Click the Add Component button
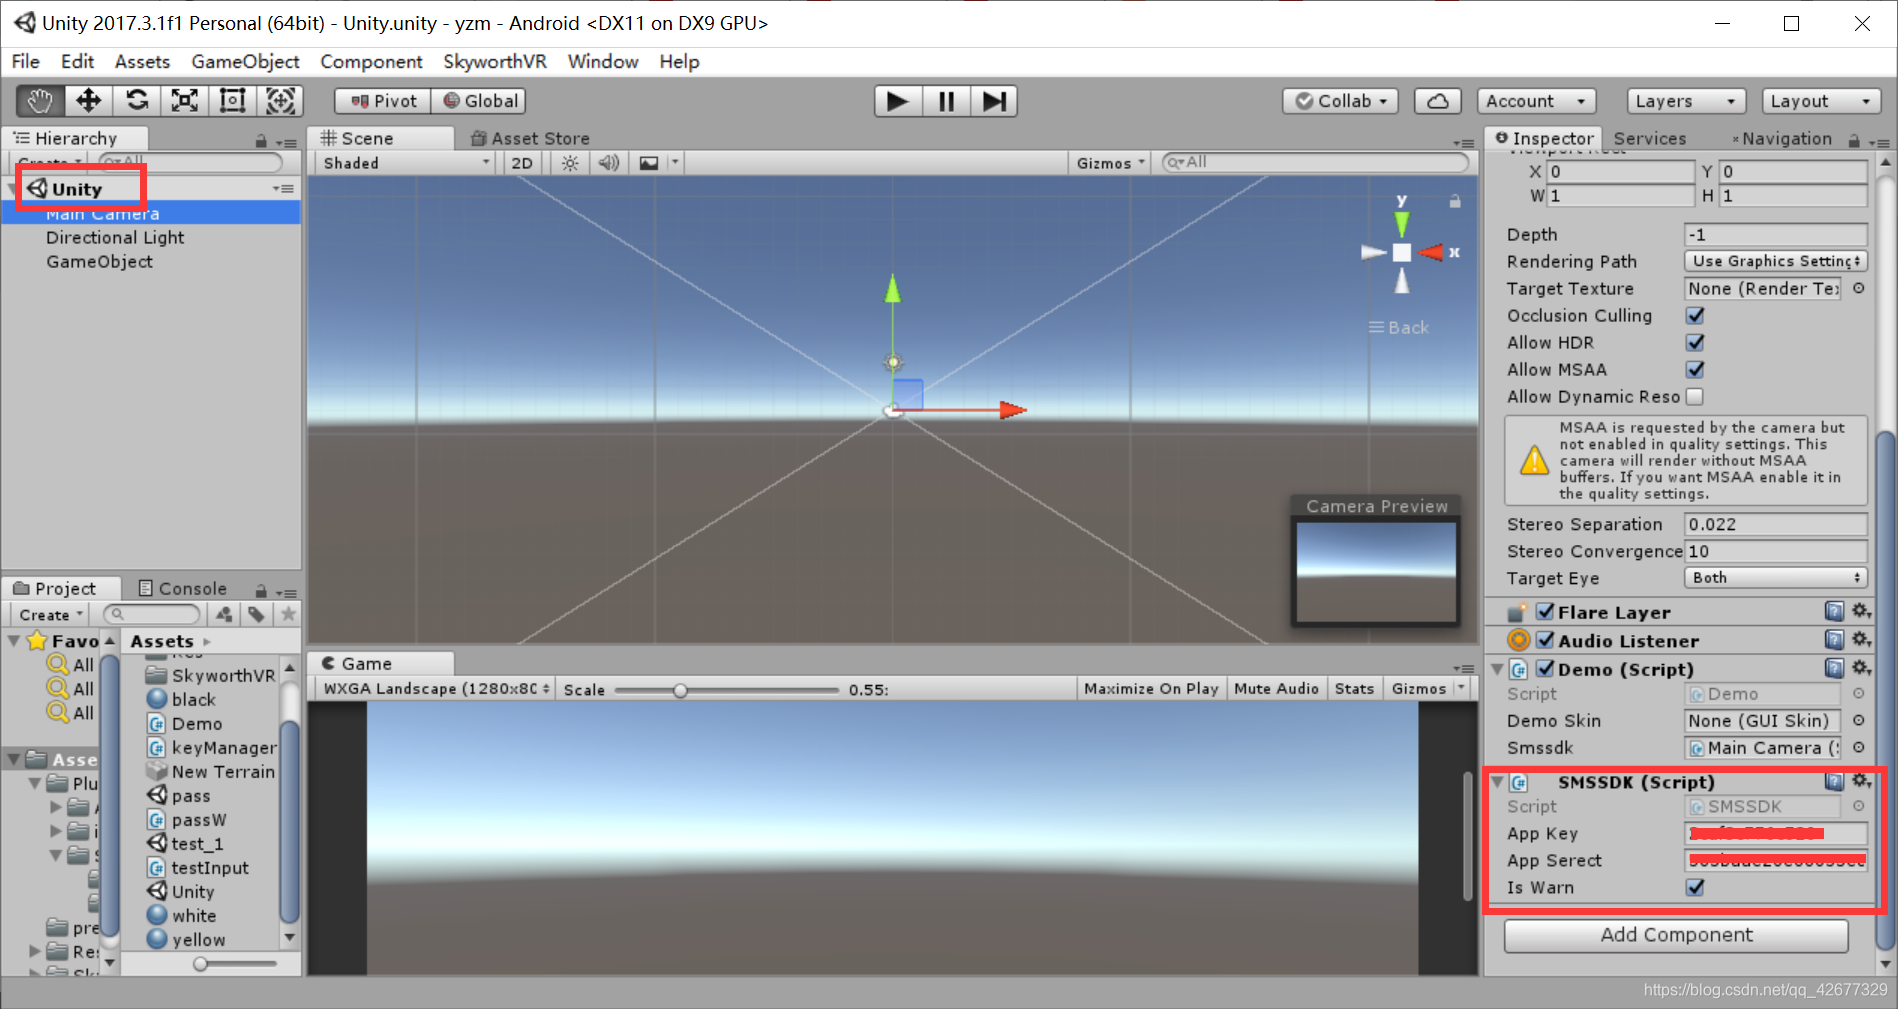The width and height of the screenshot is (1898, 1009). coord(1676,935)
